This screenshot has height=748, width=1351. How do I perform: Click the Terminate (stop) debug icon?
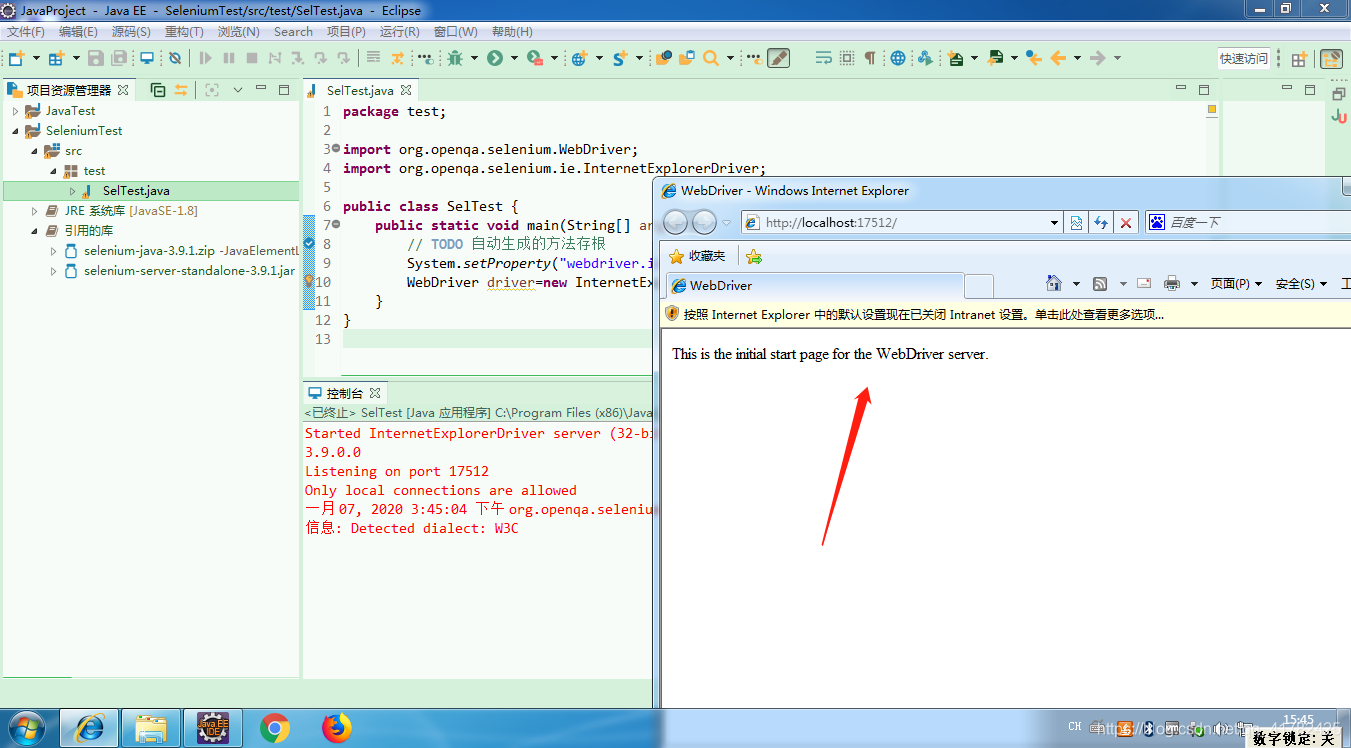click(x=252, y=58)
